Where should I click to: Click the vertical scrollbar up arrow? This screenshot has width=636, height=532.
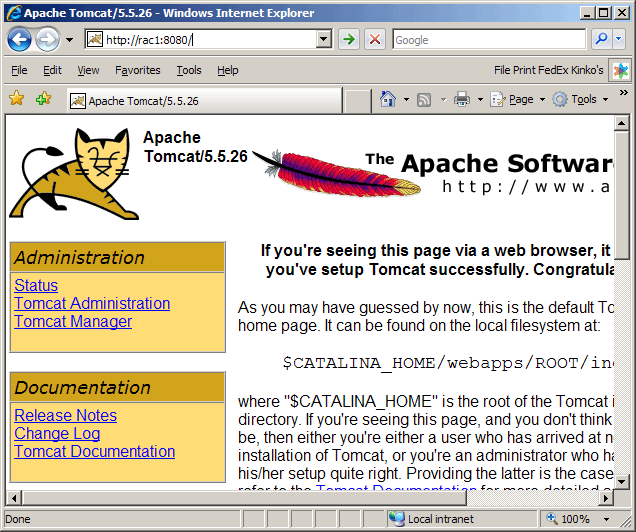pyautogui.click(x=621, y=123)
